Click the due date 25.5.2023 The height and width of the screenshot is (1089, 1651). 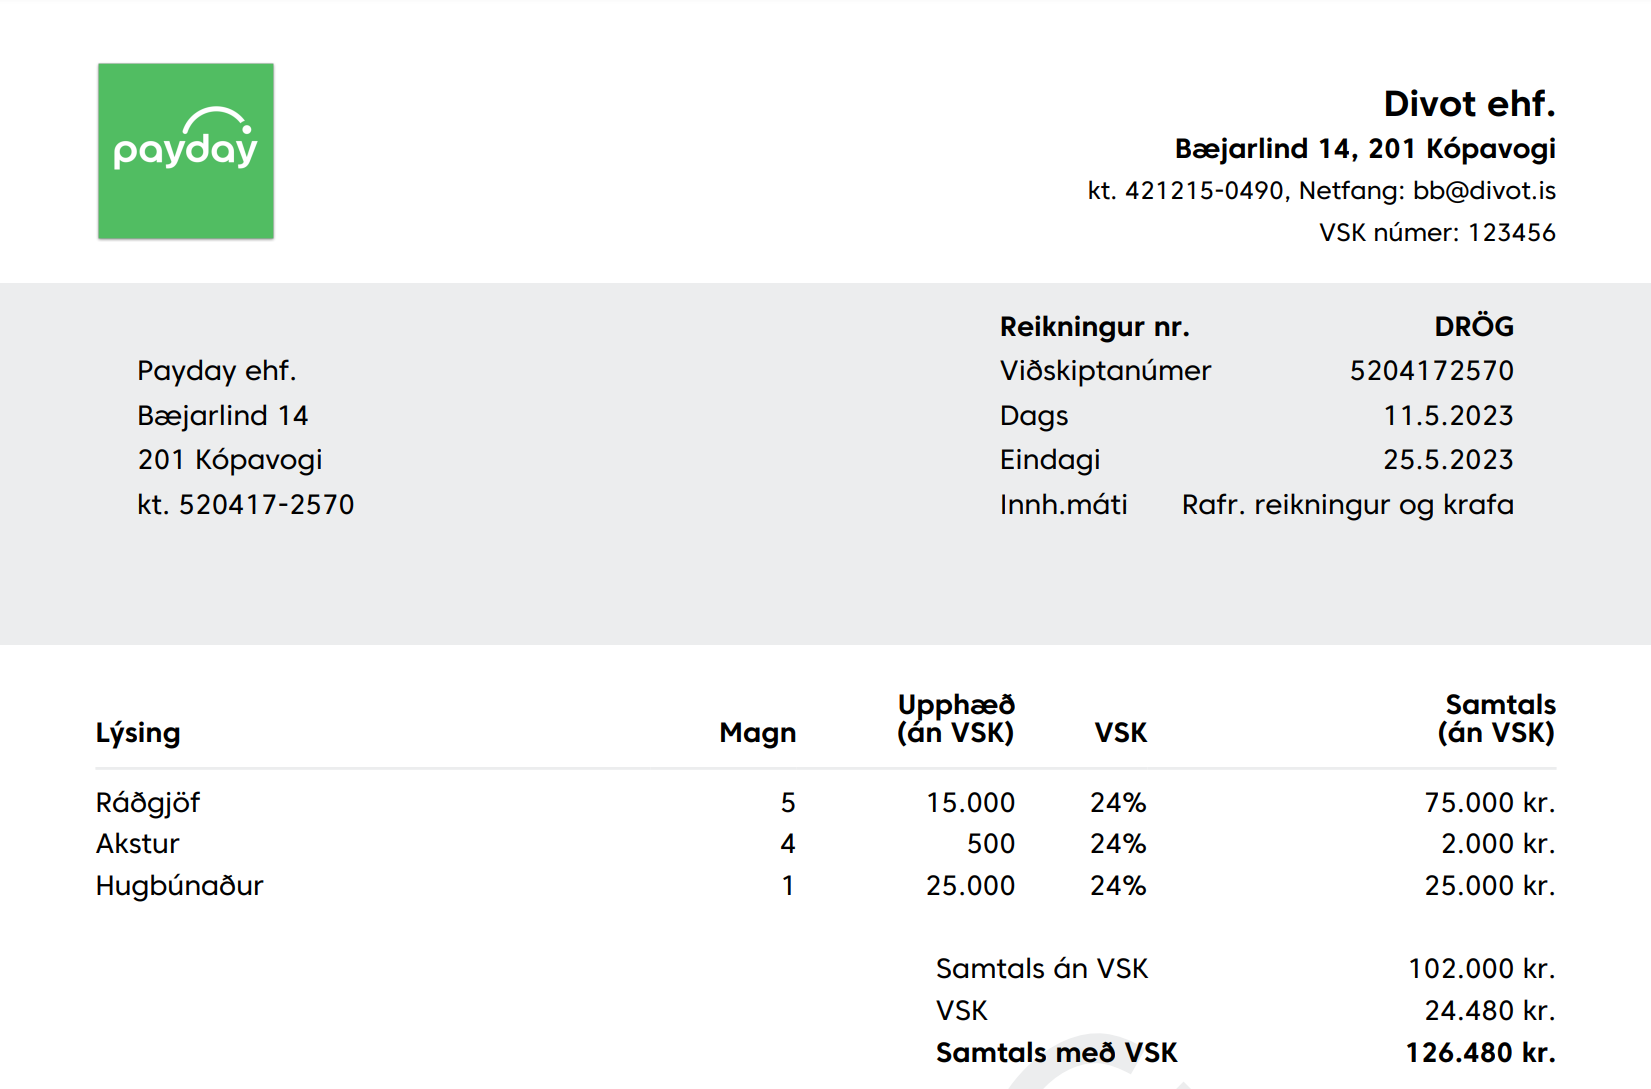pyautogui.click(x=1447, y=460)
